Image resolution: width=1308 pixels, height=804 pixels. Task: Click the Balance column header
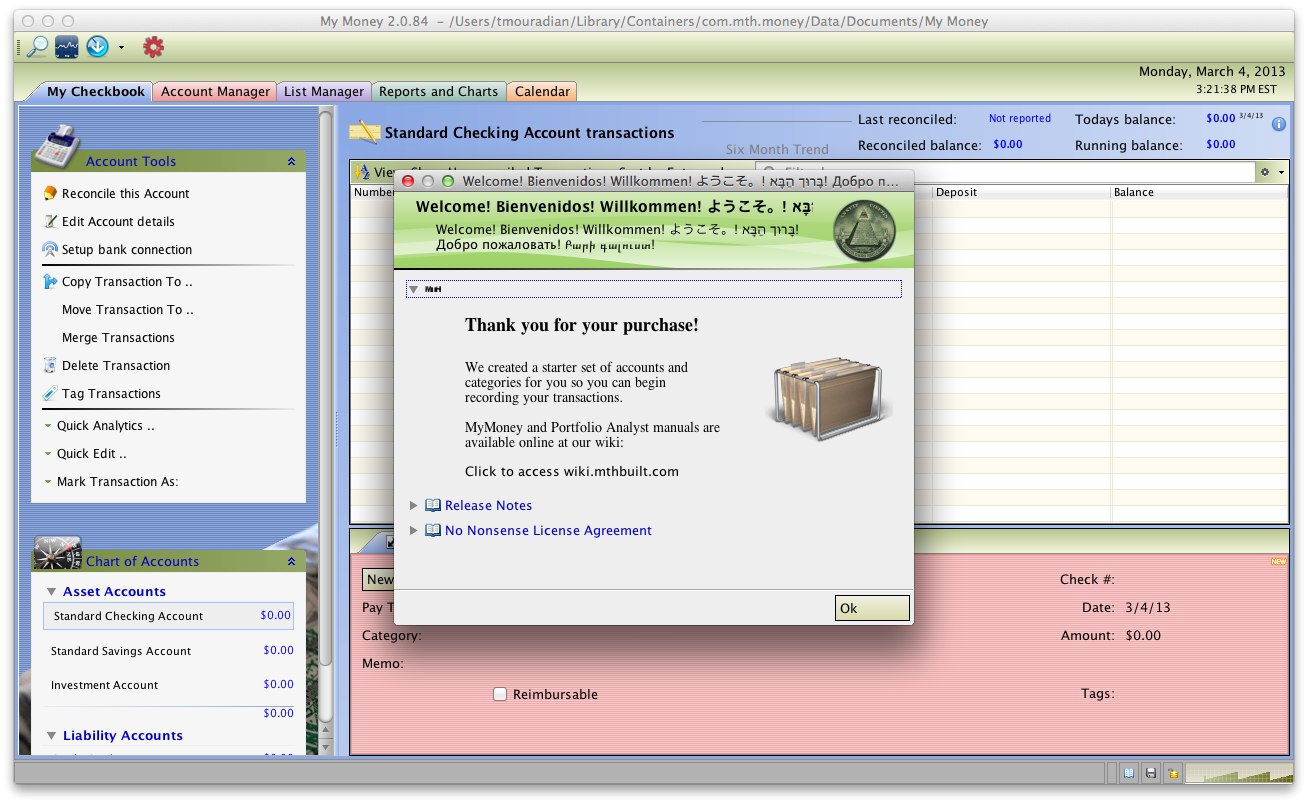tap(1199, 192)
